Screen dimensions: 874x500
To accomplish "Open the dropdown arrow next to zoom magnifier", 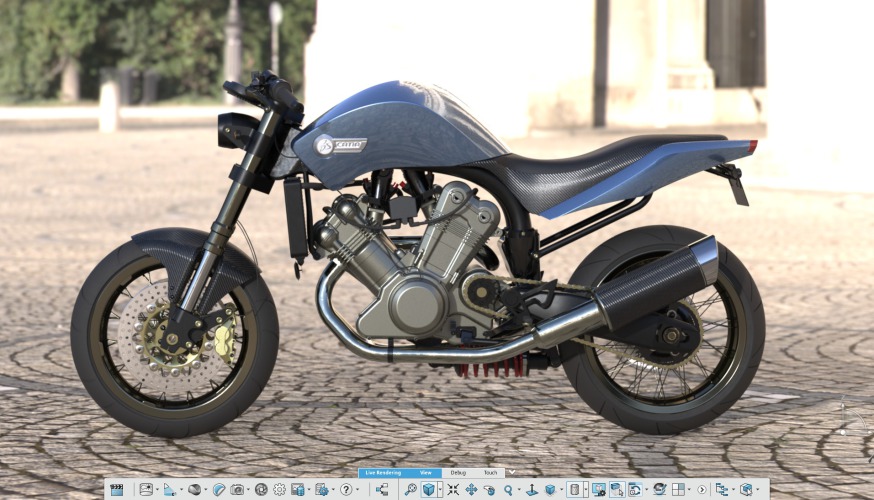I will point(519,490).
